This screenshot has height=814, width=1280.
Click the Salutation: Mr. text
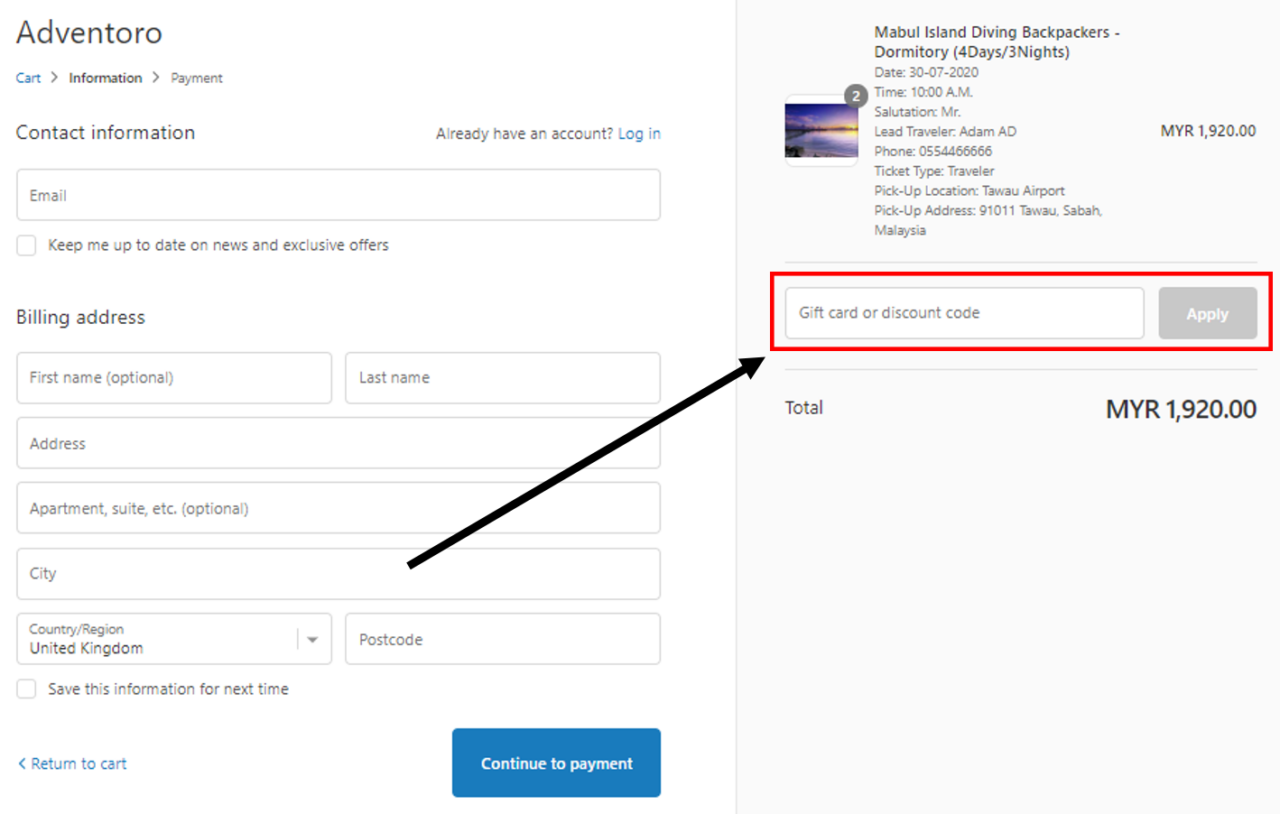[x=917, y=112]
